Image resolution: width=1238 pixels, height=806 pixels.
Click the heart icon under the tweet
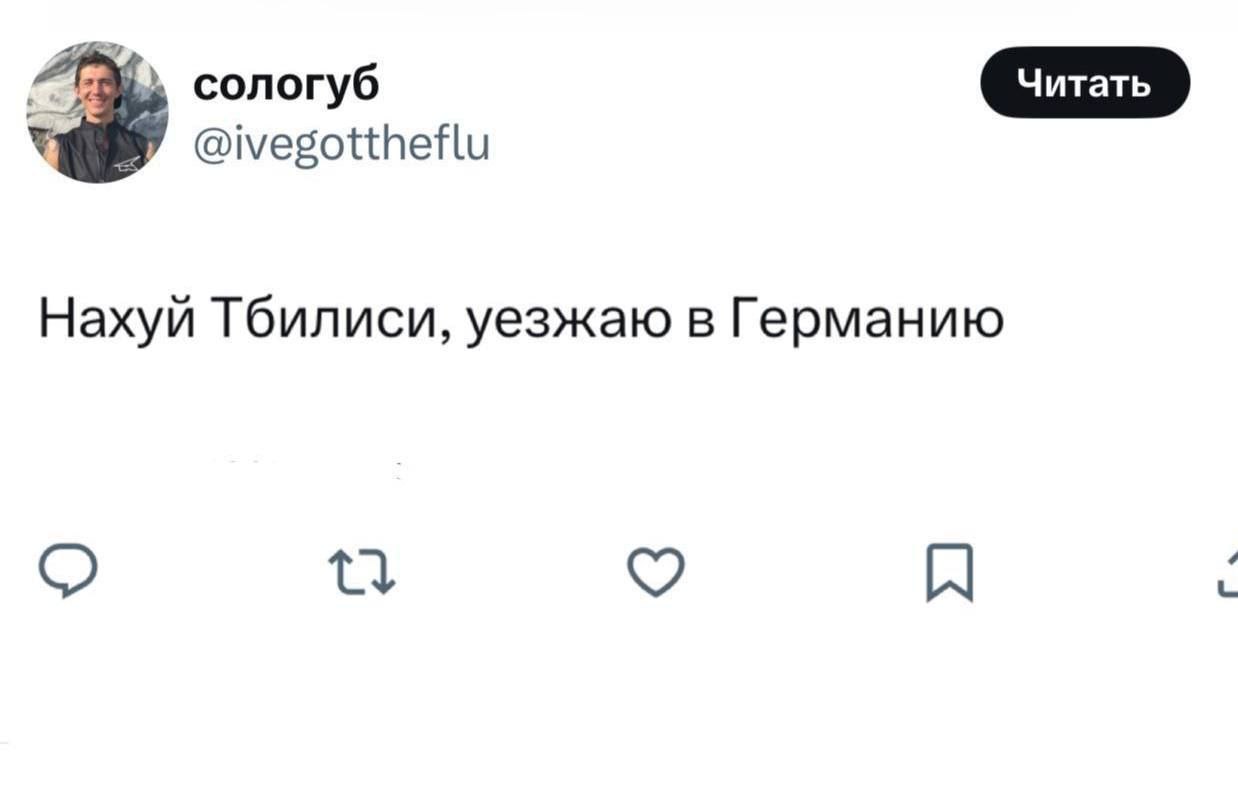[x=656, y=573]
